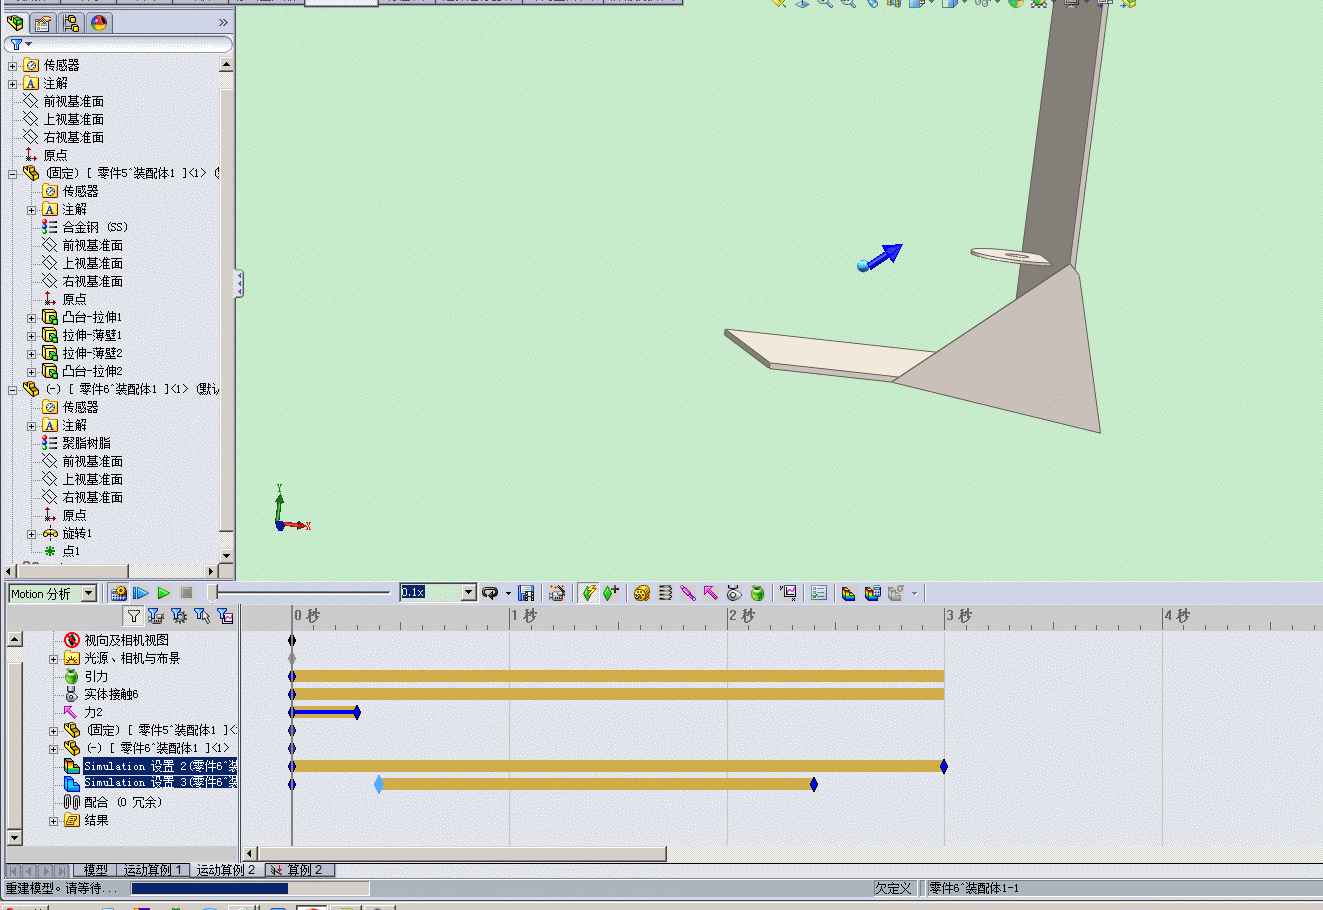Image resolution: width=1323 pixels, height=910 pixels.
Task: Open the DisplayManager appearance tab
Action: point(99,23)
